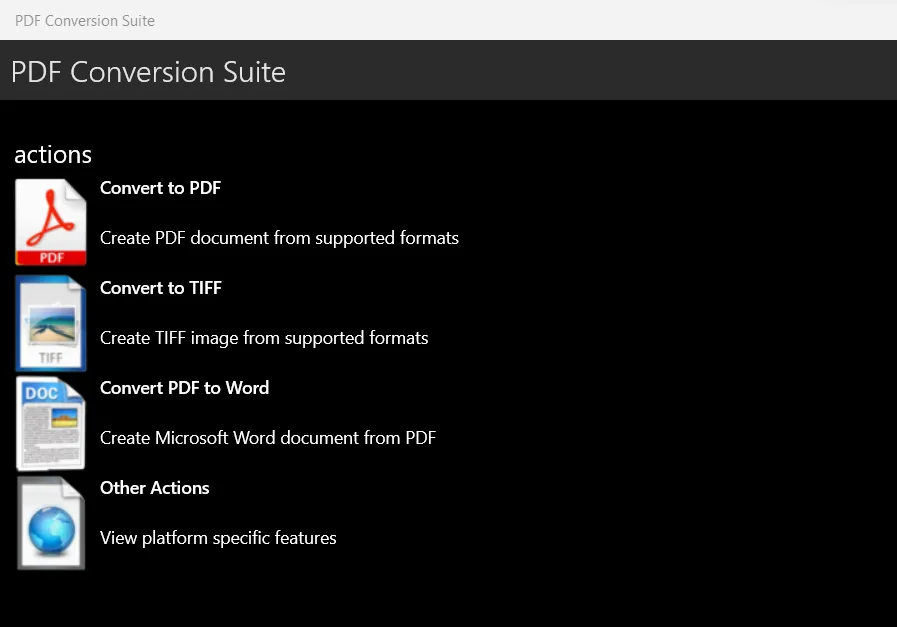Click 'View platform specific features' text

pos(218,538)
